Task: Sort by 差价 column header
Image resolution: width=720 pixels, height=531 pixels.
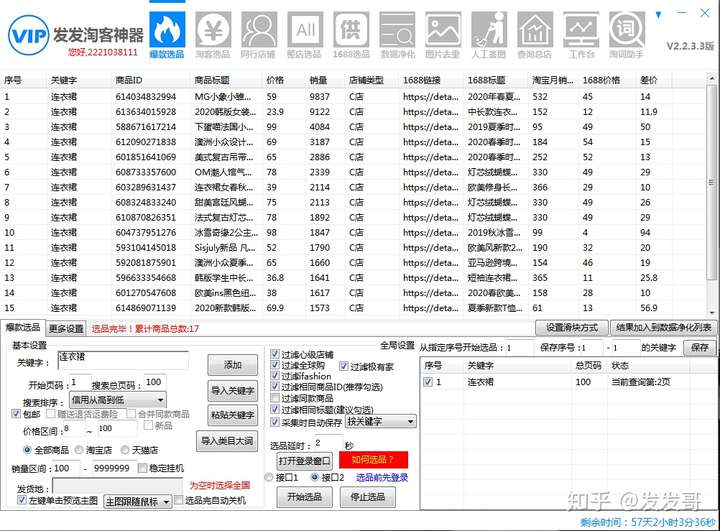Action: pos(648,80)
